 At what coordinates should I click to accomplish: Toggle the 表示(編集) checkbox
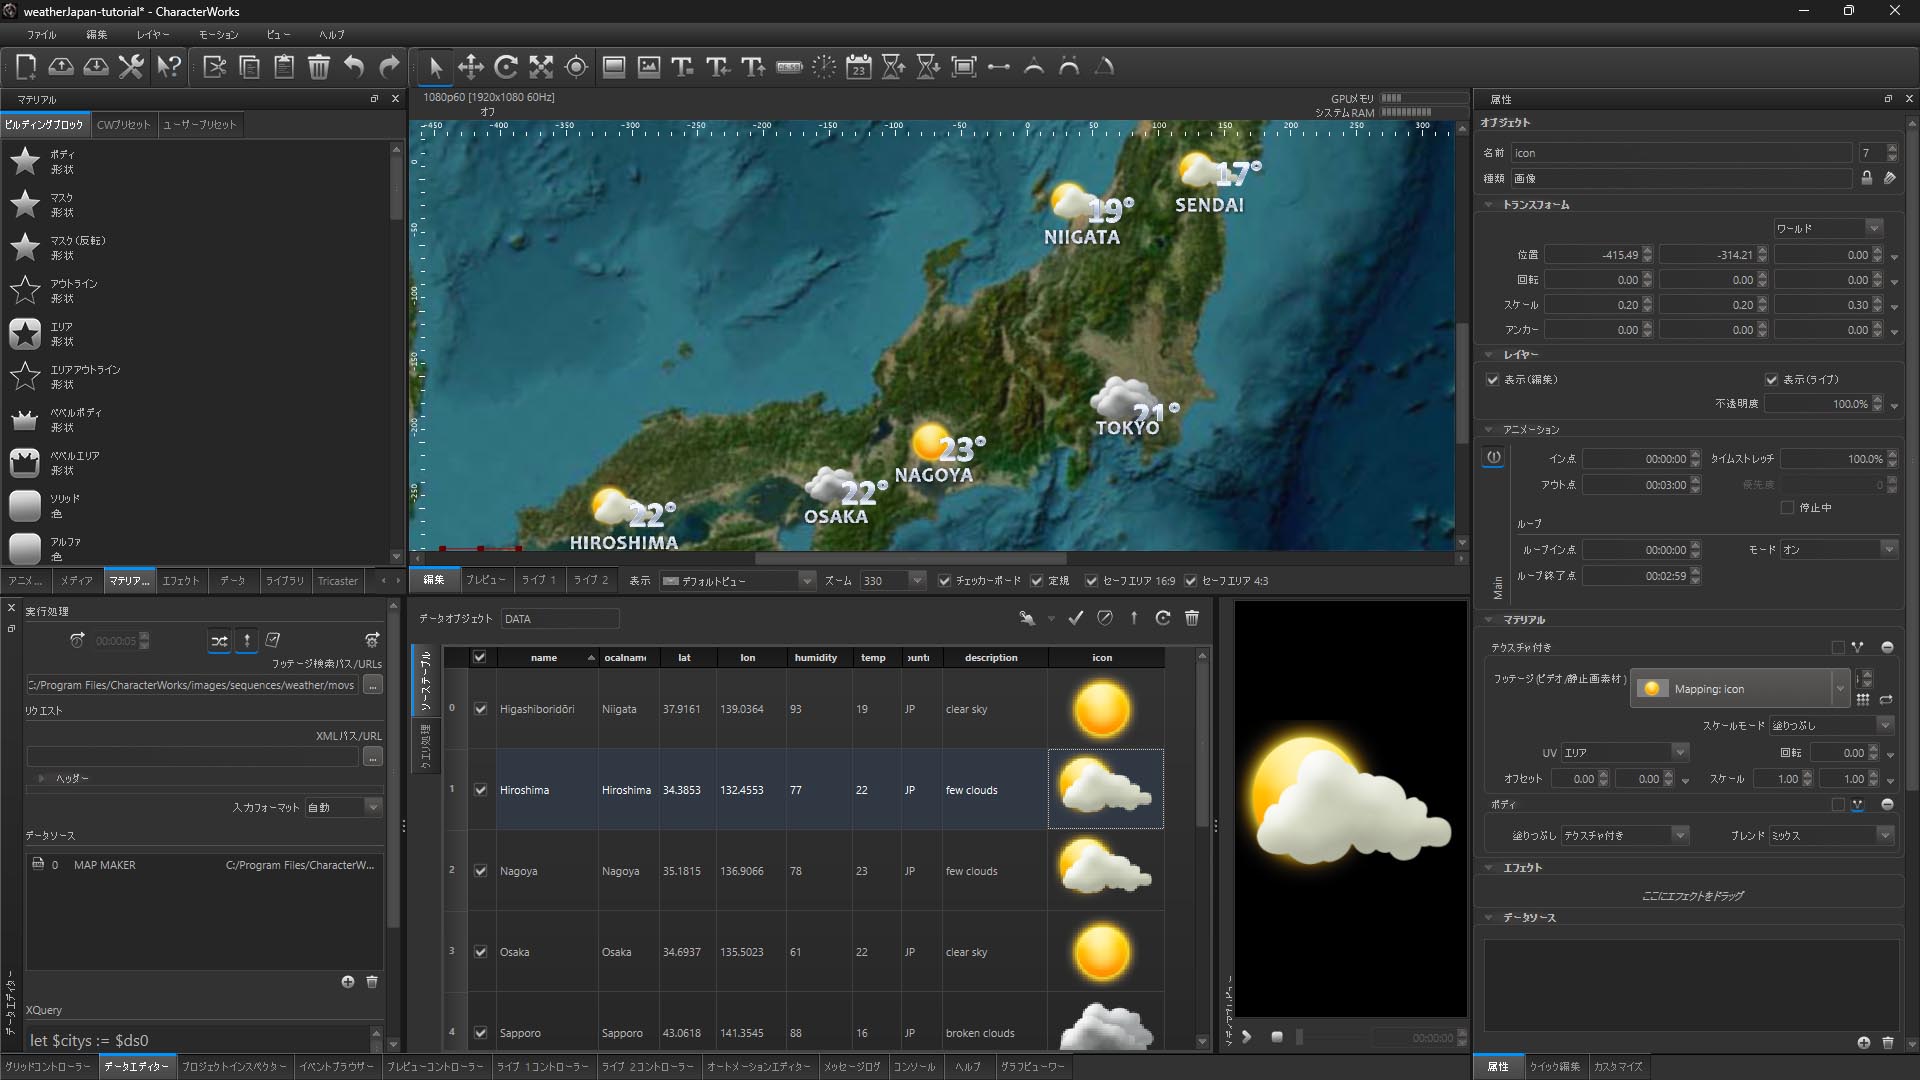[1492, 380]
